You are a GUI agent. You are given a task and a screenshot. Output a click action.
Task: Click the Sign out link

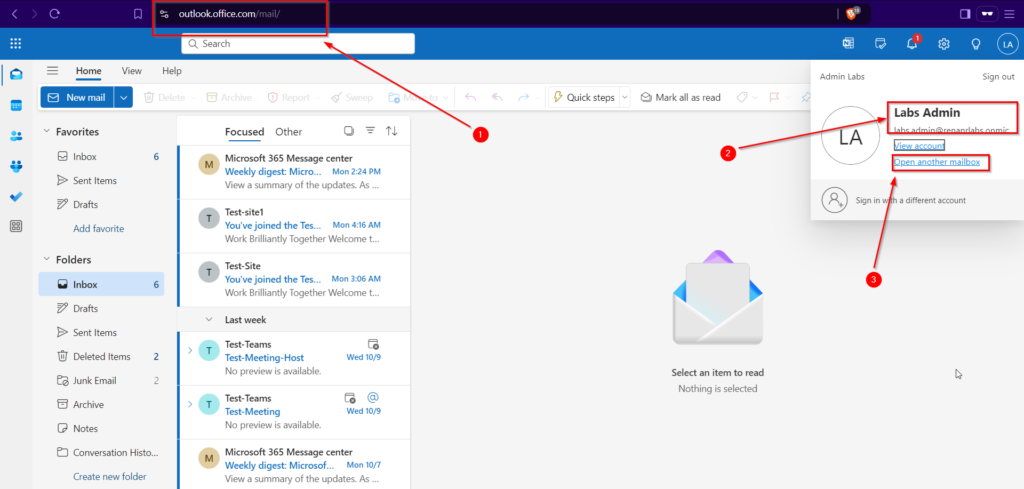[x=999, y=76]
